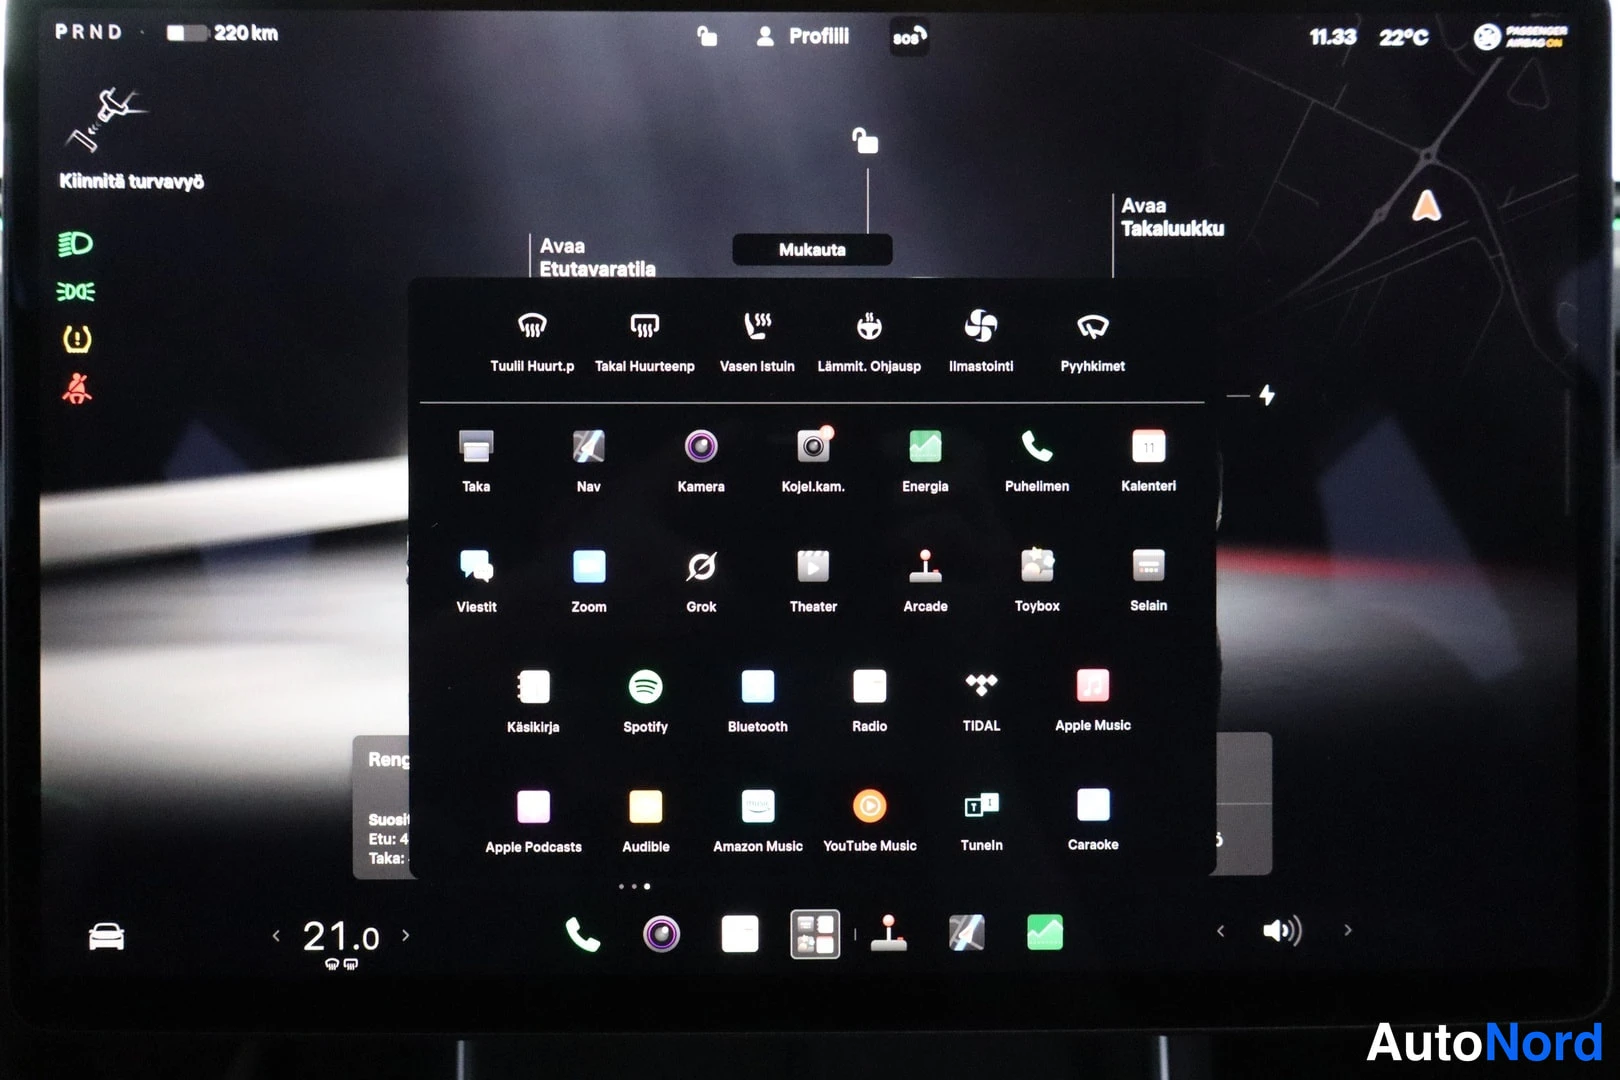Tap the lock icon in the top status bar
Screen dimensions: 1620x1080
707,37
